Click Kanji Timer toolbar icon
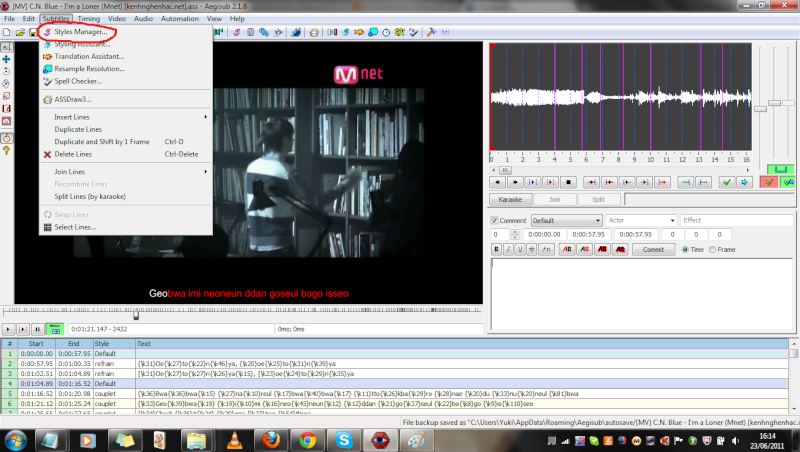Image resolution: width=800 pixels, height=452 pixels. click(399, 32)
